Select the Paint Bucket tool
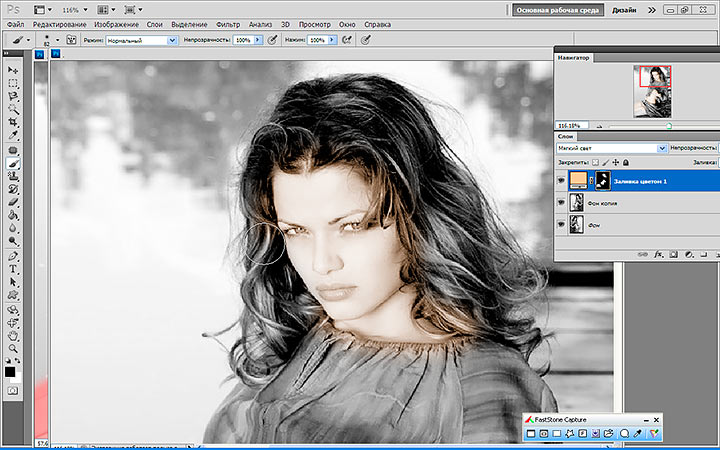720x450 pixels. [13, 215]
